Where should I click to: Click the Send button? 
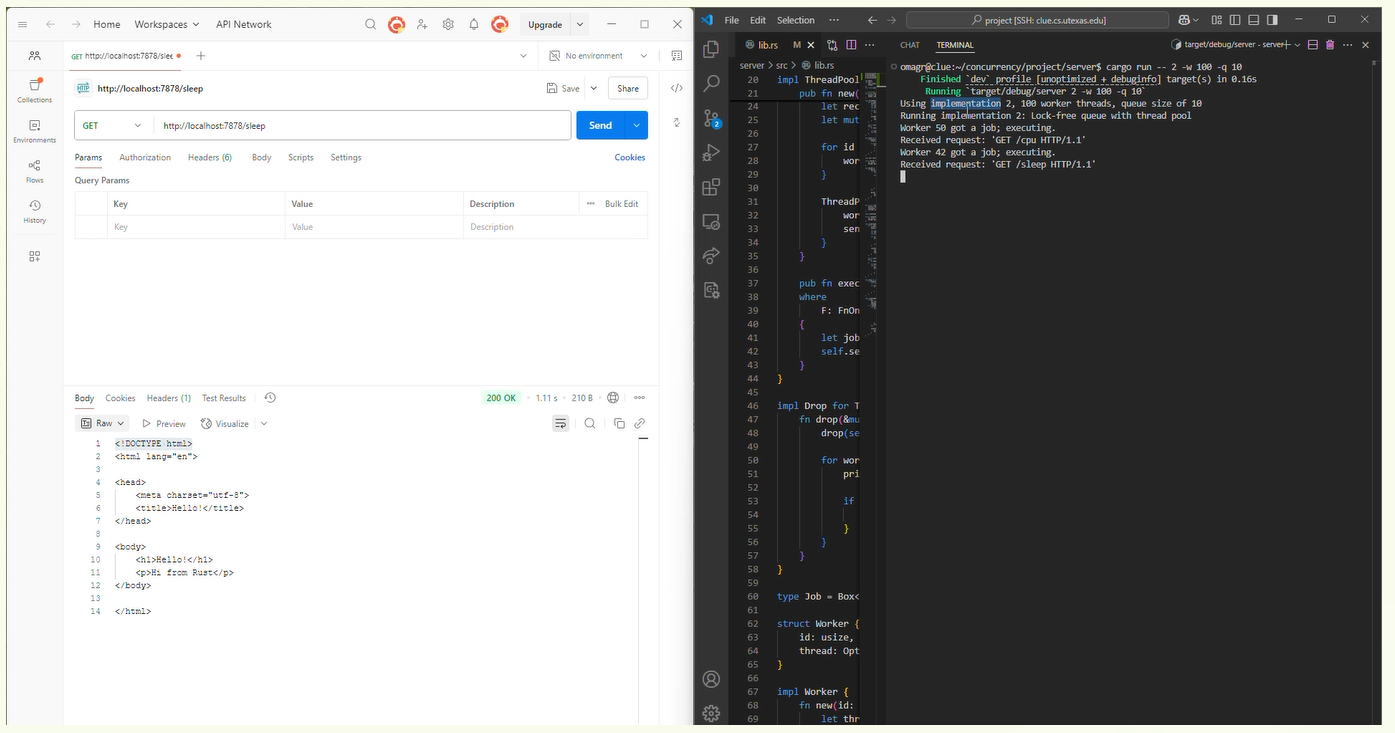[601, 125]
